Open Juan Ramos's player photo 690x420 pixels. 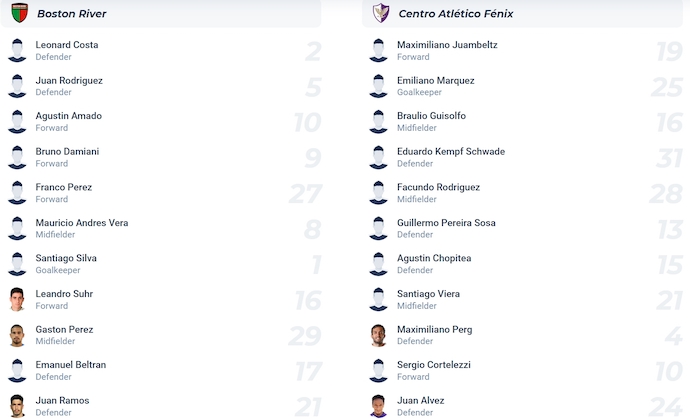point(17,406)
